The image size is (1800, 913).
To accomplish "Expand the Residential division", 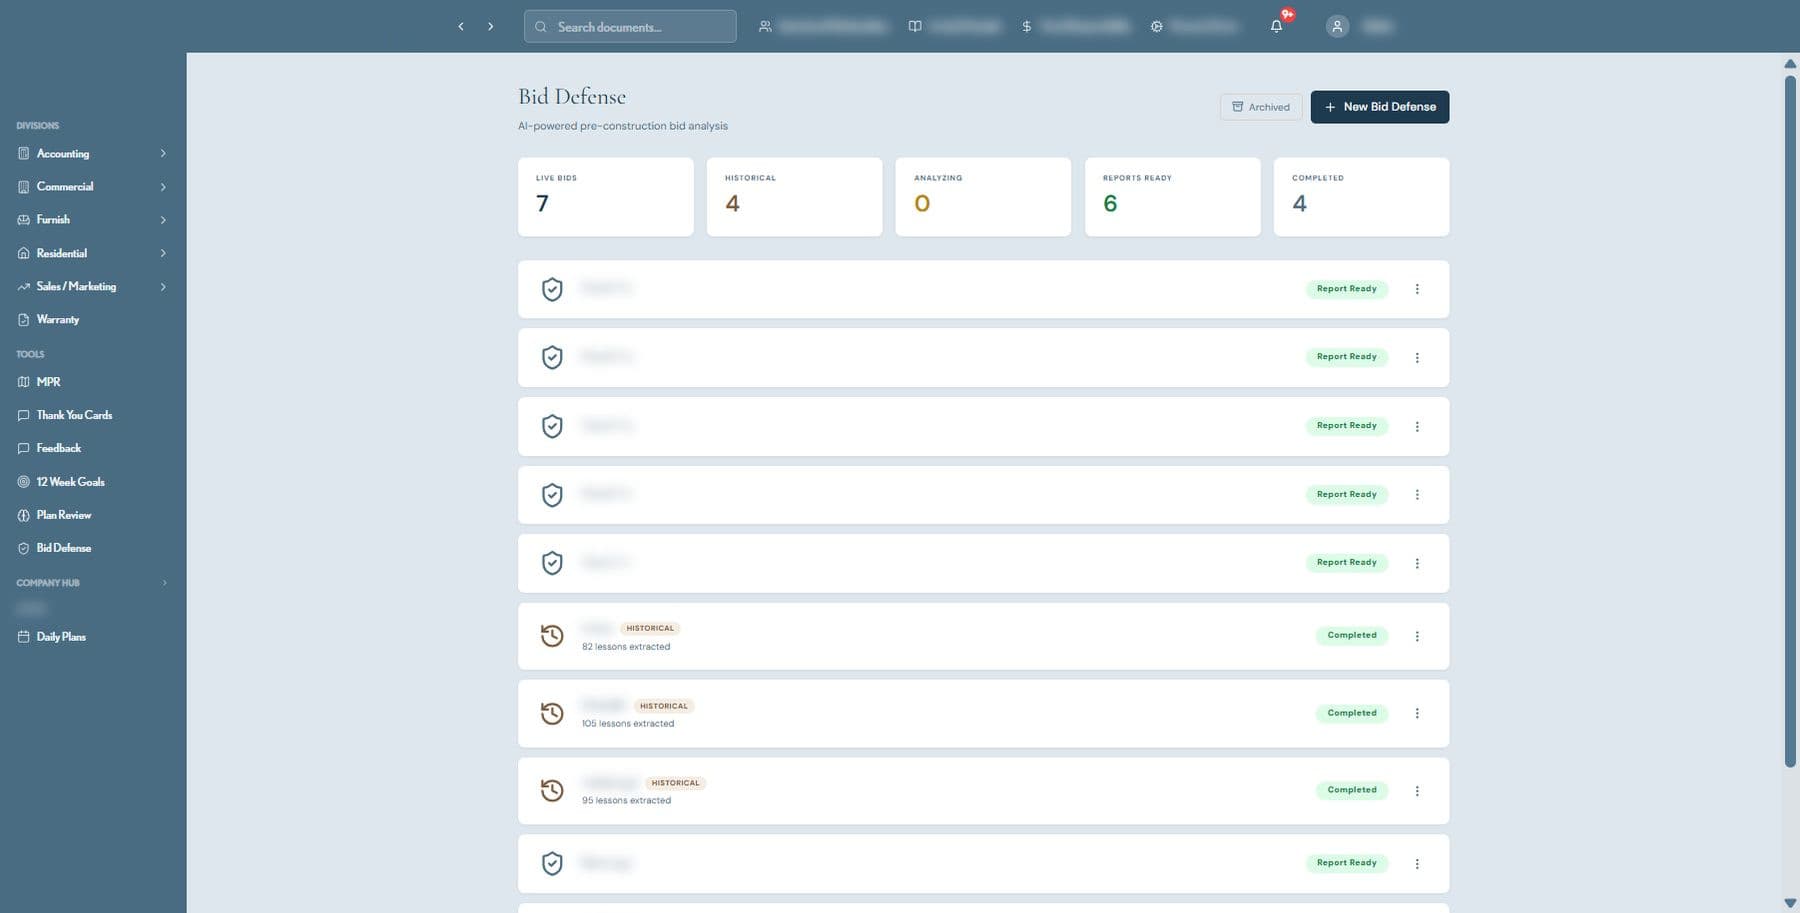I will coord(163,253).
